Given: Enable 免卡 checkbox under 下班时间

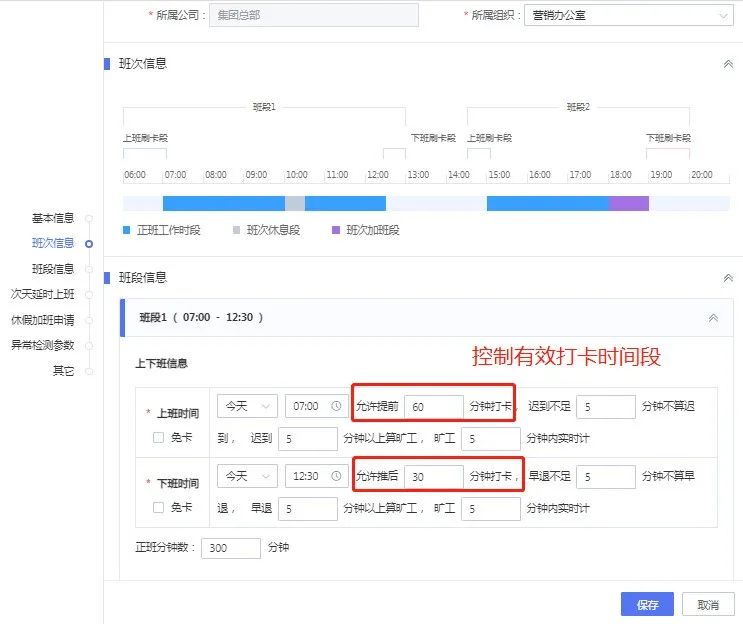Looking at the screenshot, I should (158, 507).
